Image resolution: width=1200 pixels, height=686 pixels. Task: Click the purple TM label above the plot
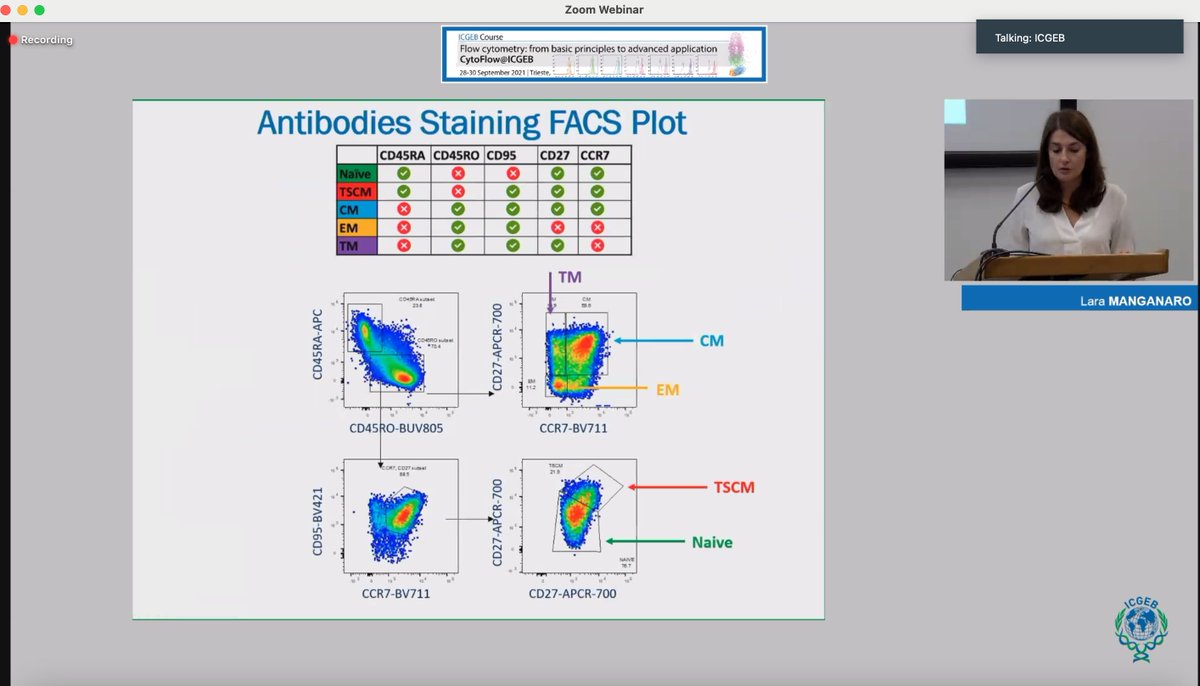click(568, 277)
